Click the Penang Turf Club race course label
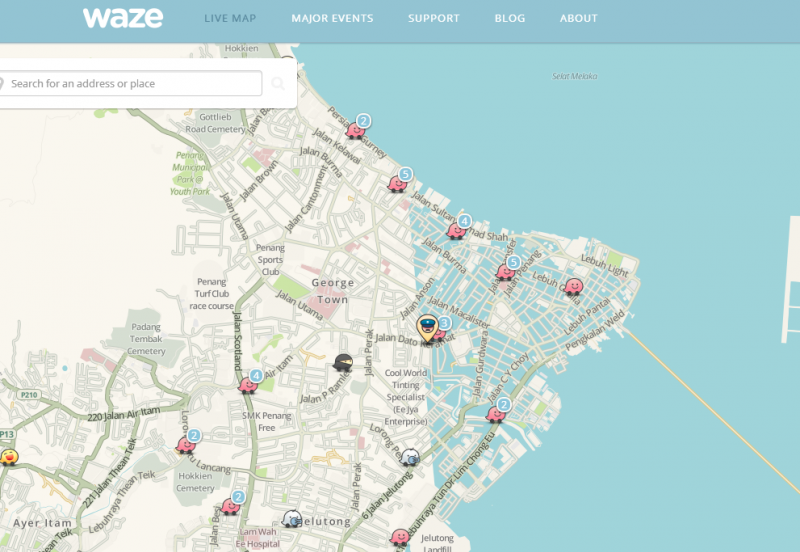 tap(211, 294)
